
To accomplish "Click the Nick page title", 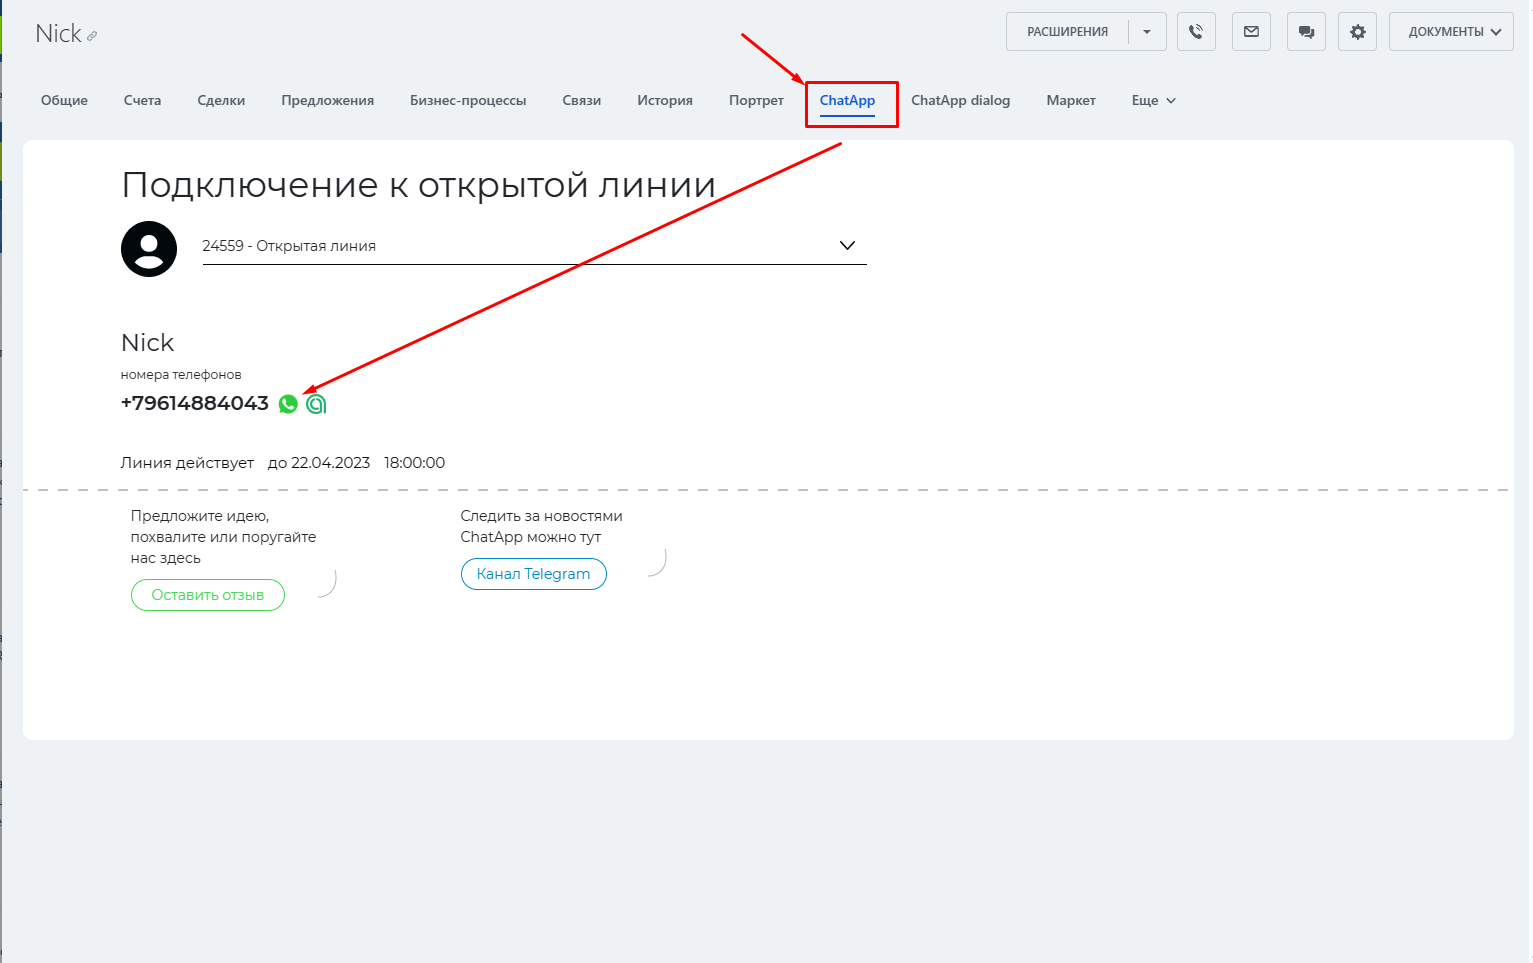I will (59, 34).
